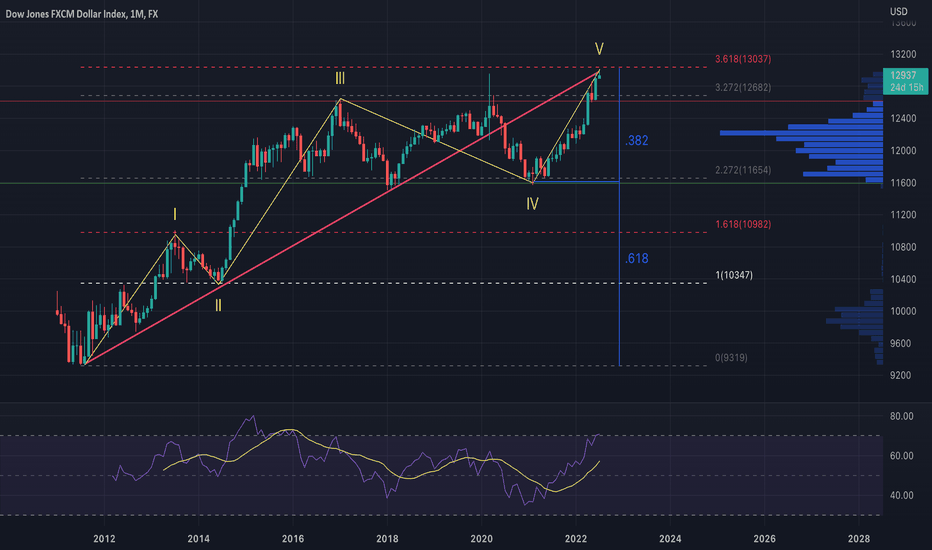Click the 0(9319) Fibonacci level label

tap(731, 358)
